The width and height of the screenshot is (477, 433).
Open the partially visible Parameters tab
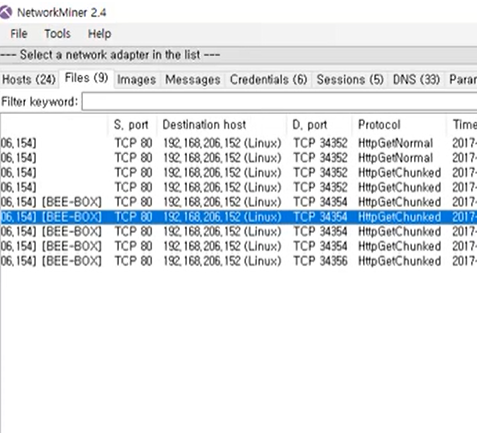(462, 80)
